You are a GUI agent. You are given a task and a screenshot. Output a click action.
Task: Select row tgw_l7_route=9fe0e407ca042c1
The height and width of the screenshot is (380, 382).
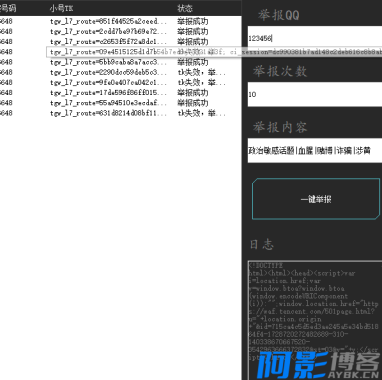pyautogui.click(x=121, y=82)
